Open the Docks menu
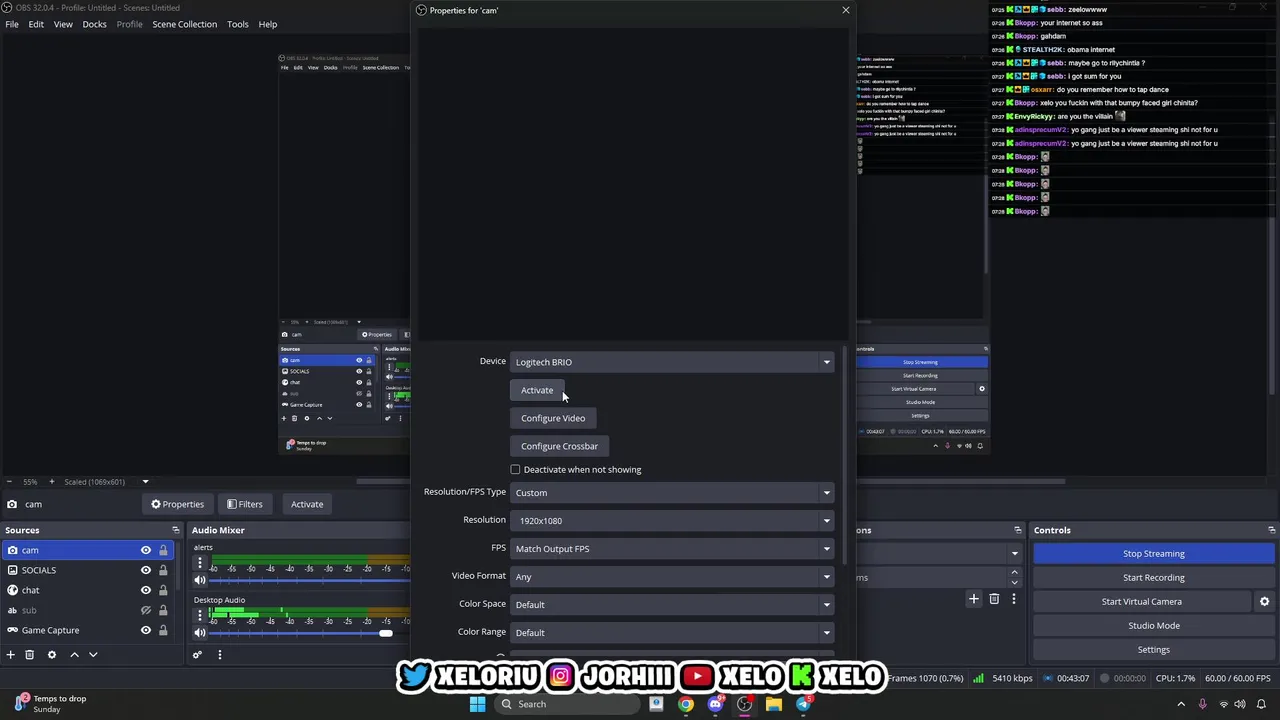Screen dimensions: 1280x720 coord(94,24)
